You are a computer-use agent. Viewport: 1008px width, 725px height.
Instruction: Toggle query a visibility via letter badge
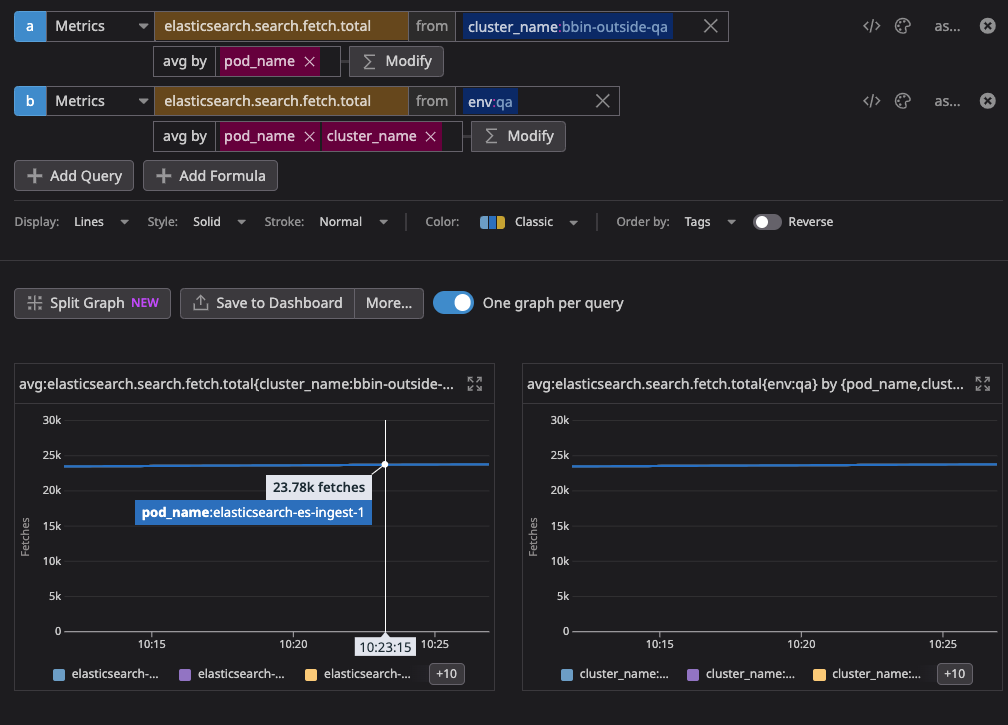pyautogui.click(x=29, y=27)
